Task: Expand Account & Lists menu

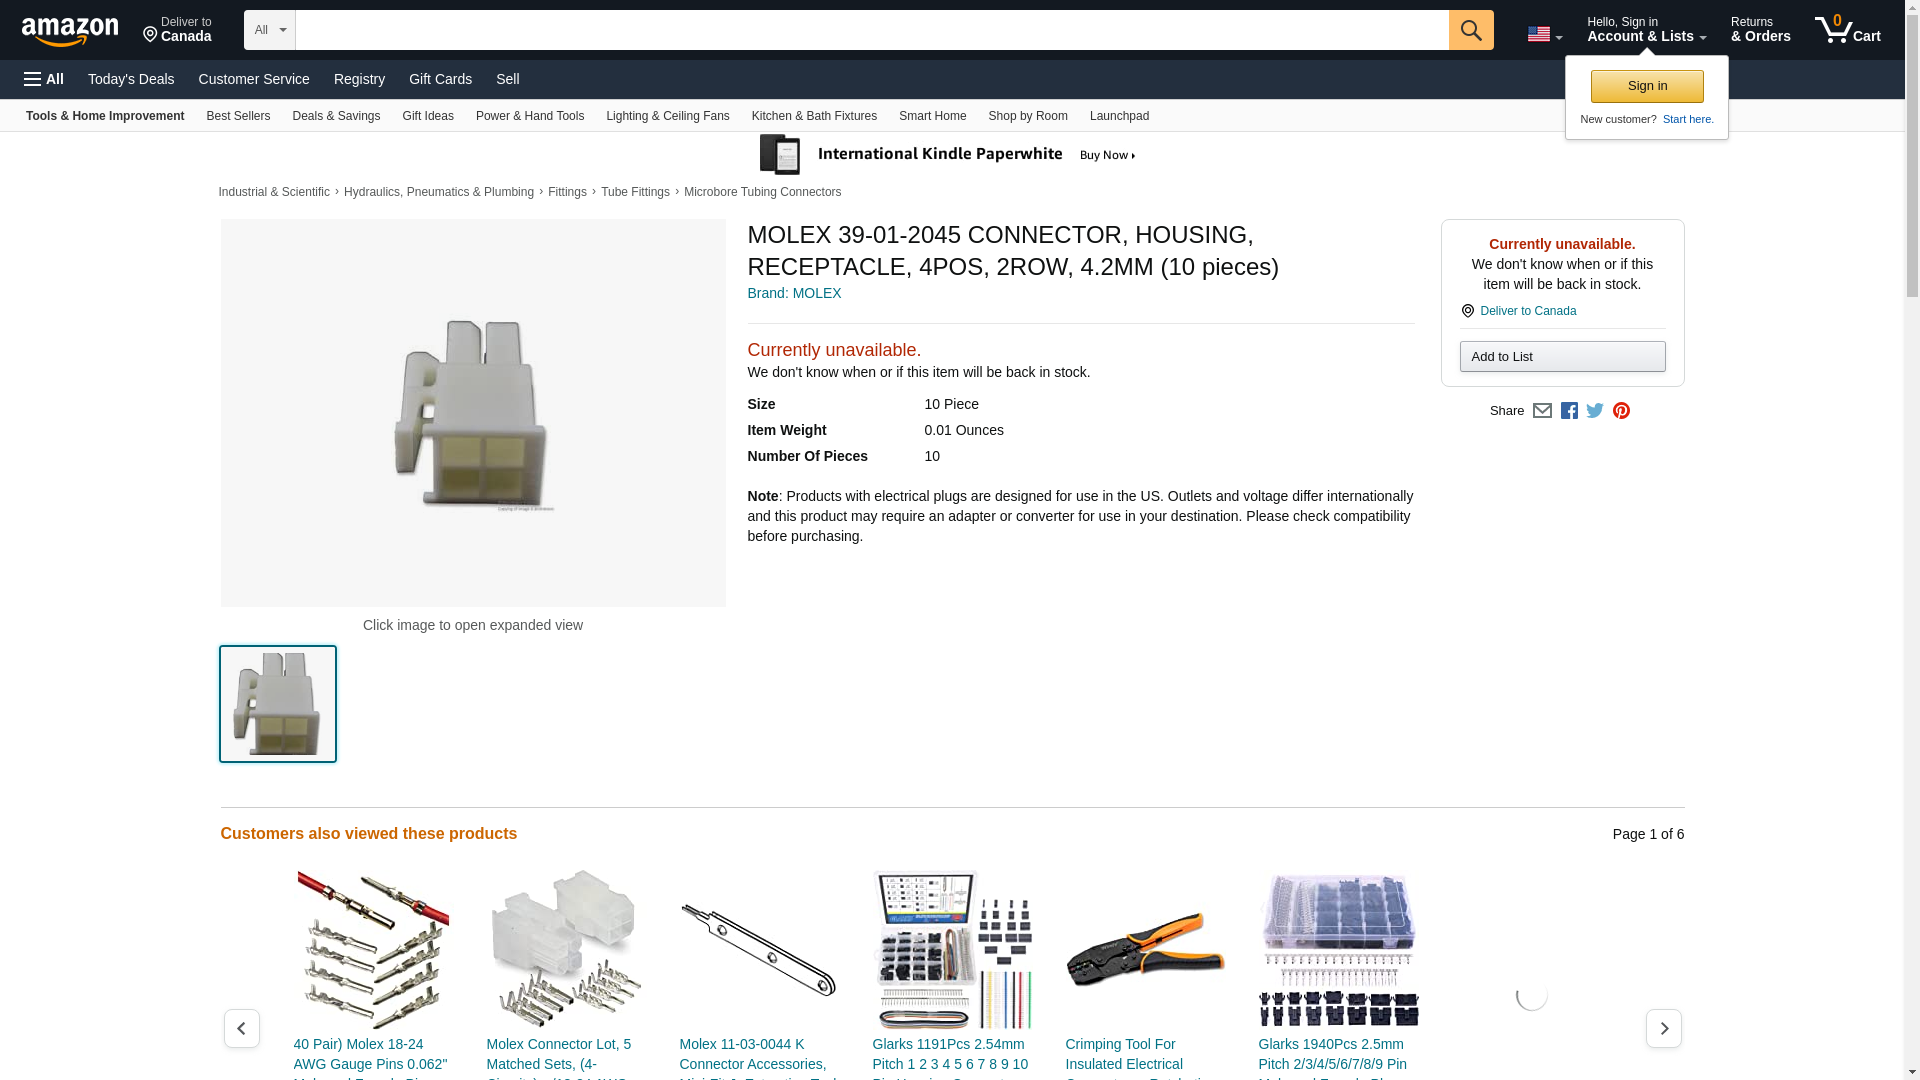Action: click(1646, 30)
